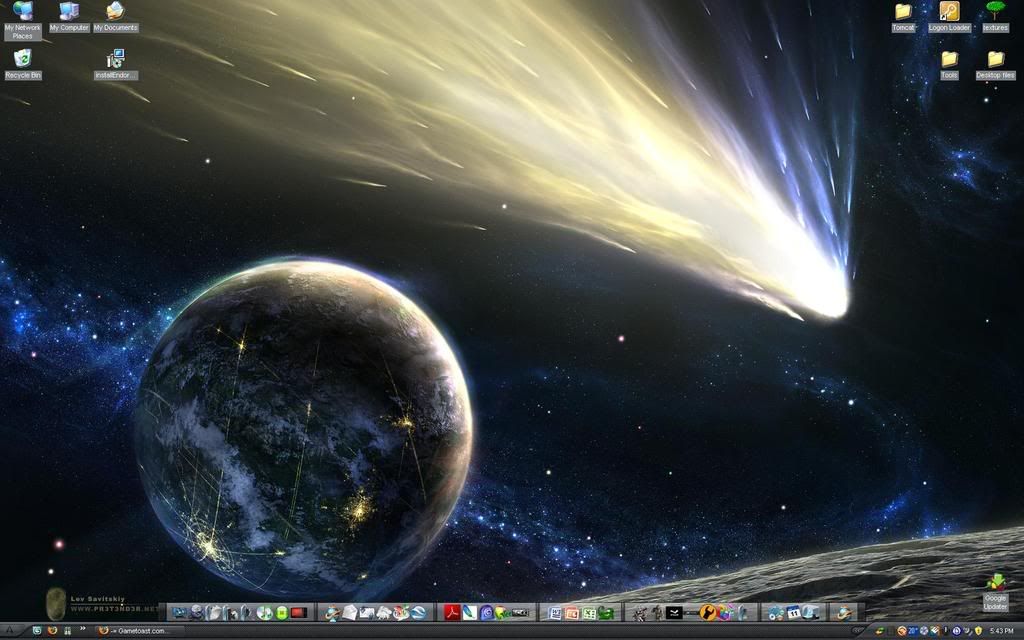
Task: Open Google Earth from the dock
Action: point(418,612)
